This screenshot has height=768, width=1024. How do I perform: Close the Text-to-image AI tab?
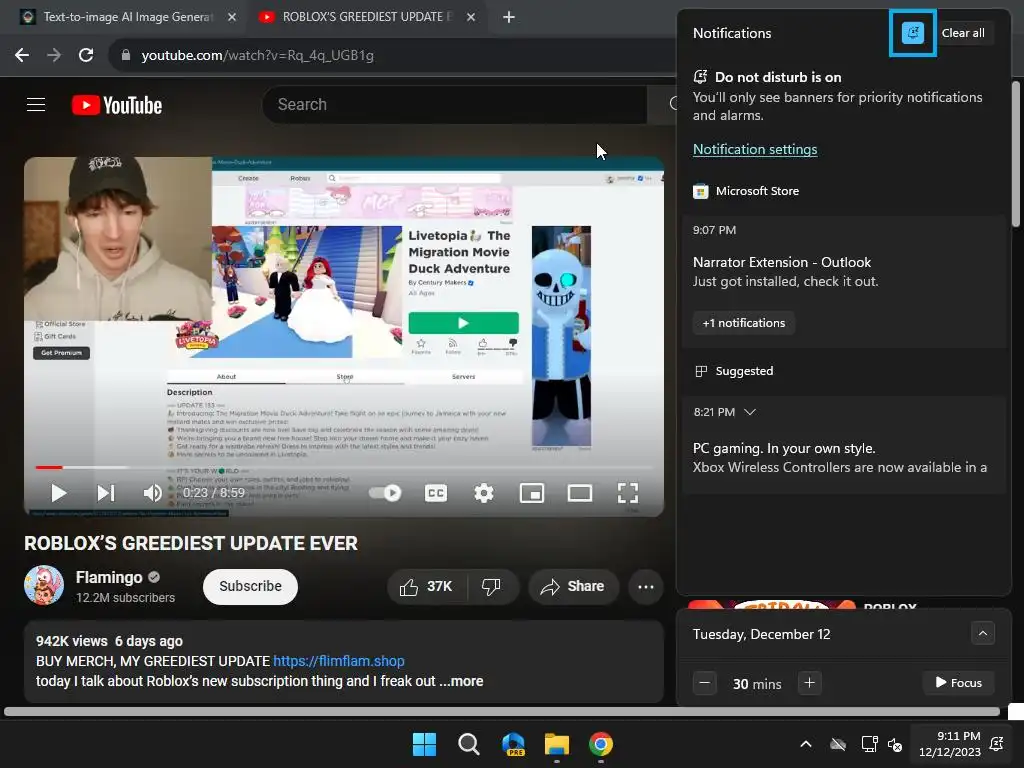232,17
